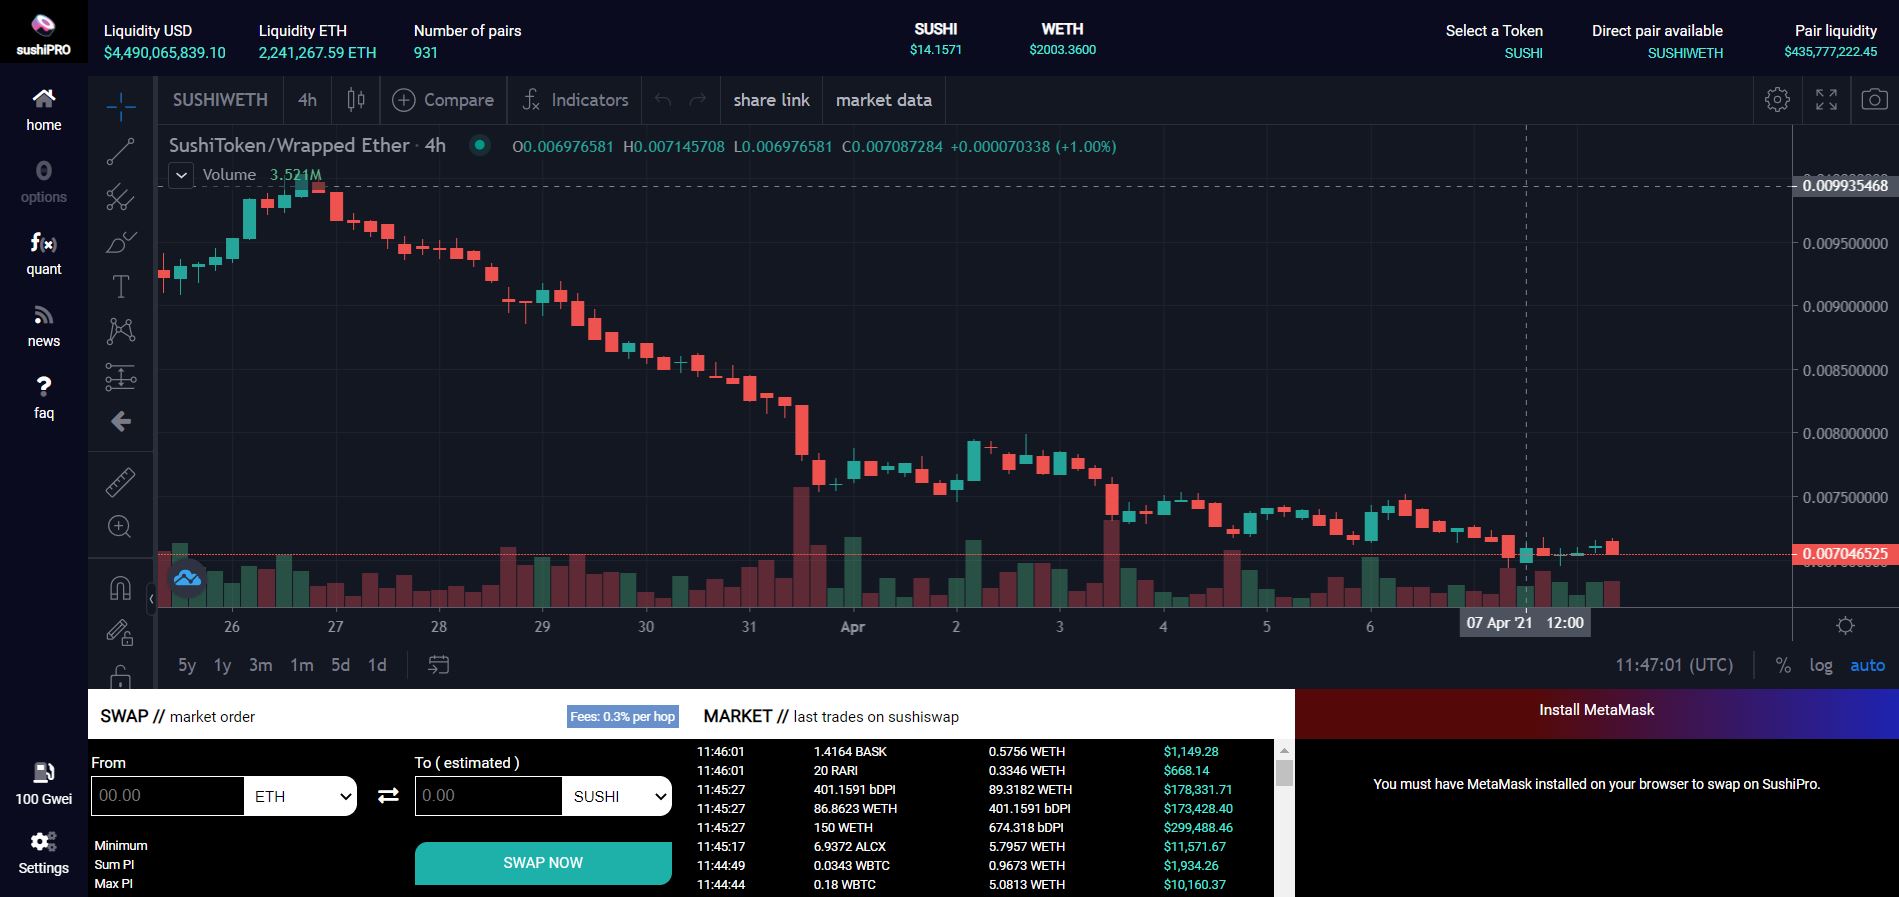Image resolution: width=1899 pixels, height=897 pixels.
Task: Open the ETH token dropdown
Action: click(301, 796)
